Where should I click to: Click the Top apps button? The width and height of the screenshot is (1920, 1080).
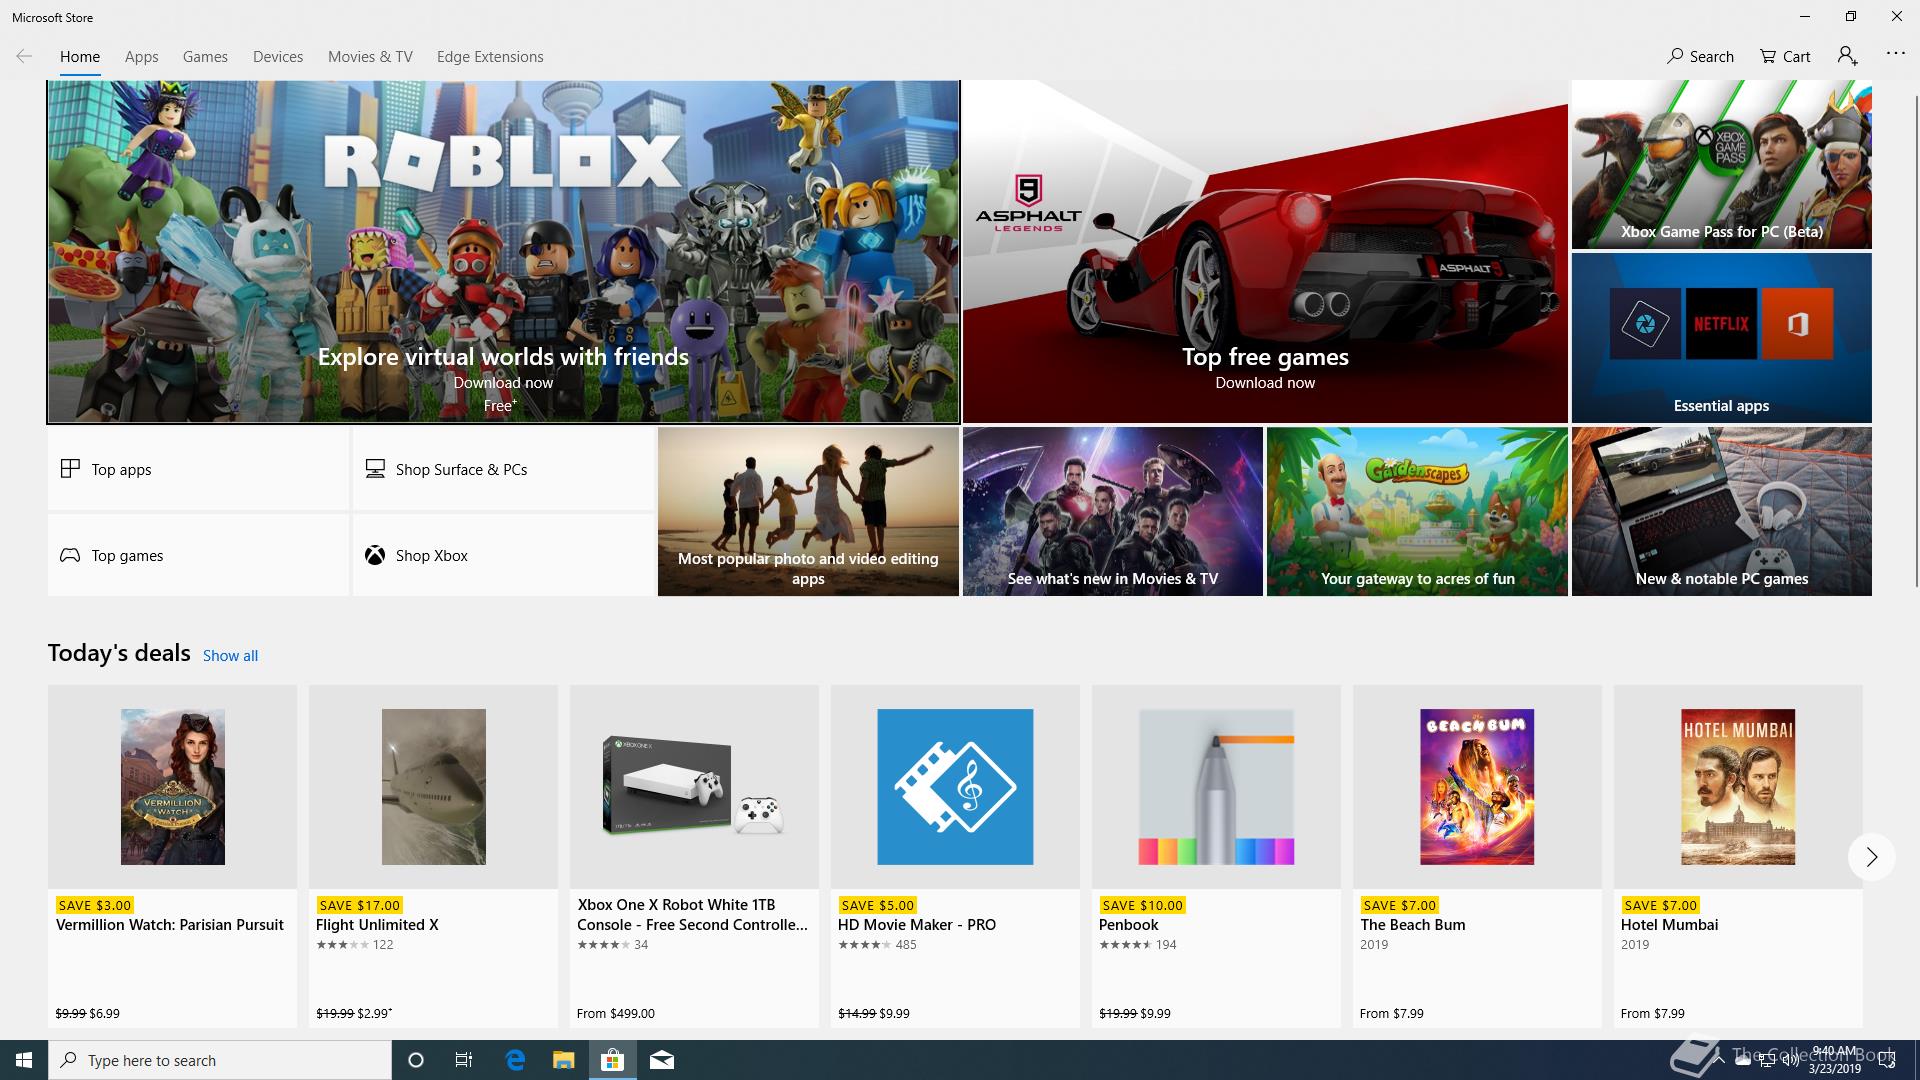point(198,469)
